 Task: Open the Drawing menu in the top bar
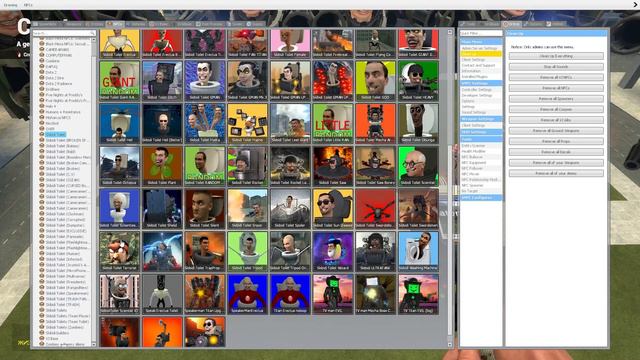pos(11,5)
